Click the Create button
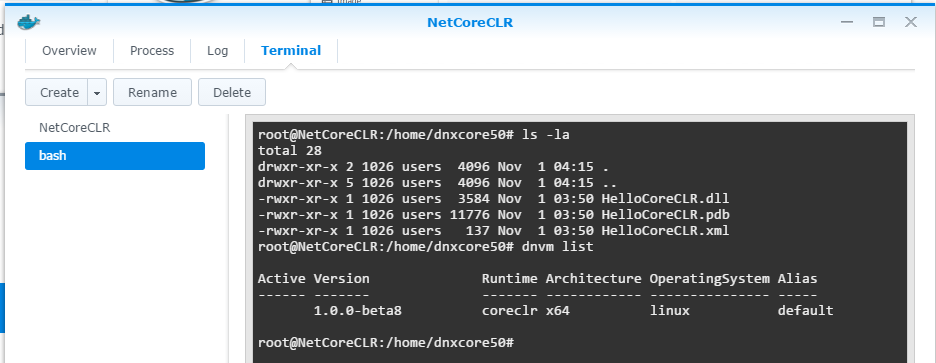936x363 pixels. 57,93
